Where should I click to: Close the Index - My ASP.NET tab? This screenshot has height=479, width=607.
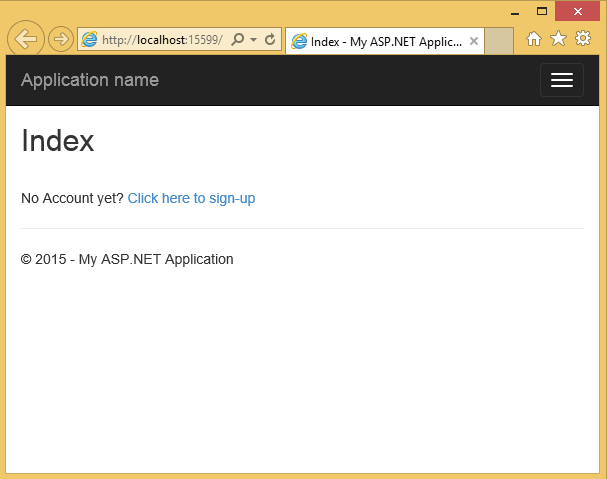pos(474,41)
